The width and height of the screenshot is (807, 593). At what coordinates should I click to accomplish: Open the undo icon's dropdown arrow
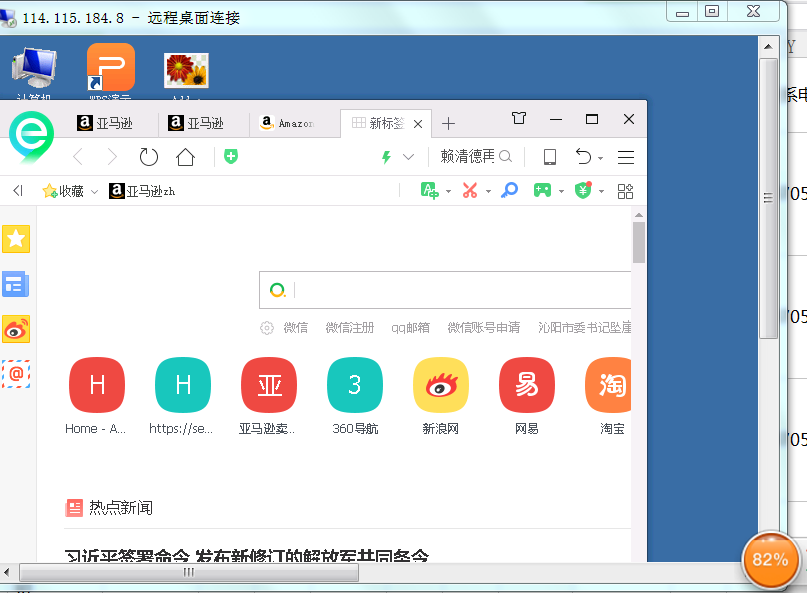tap(601, 159)
